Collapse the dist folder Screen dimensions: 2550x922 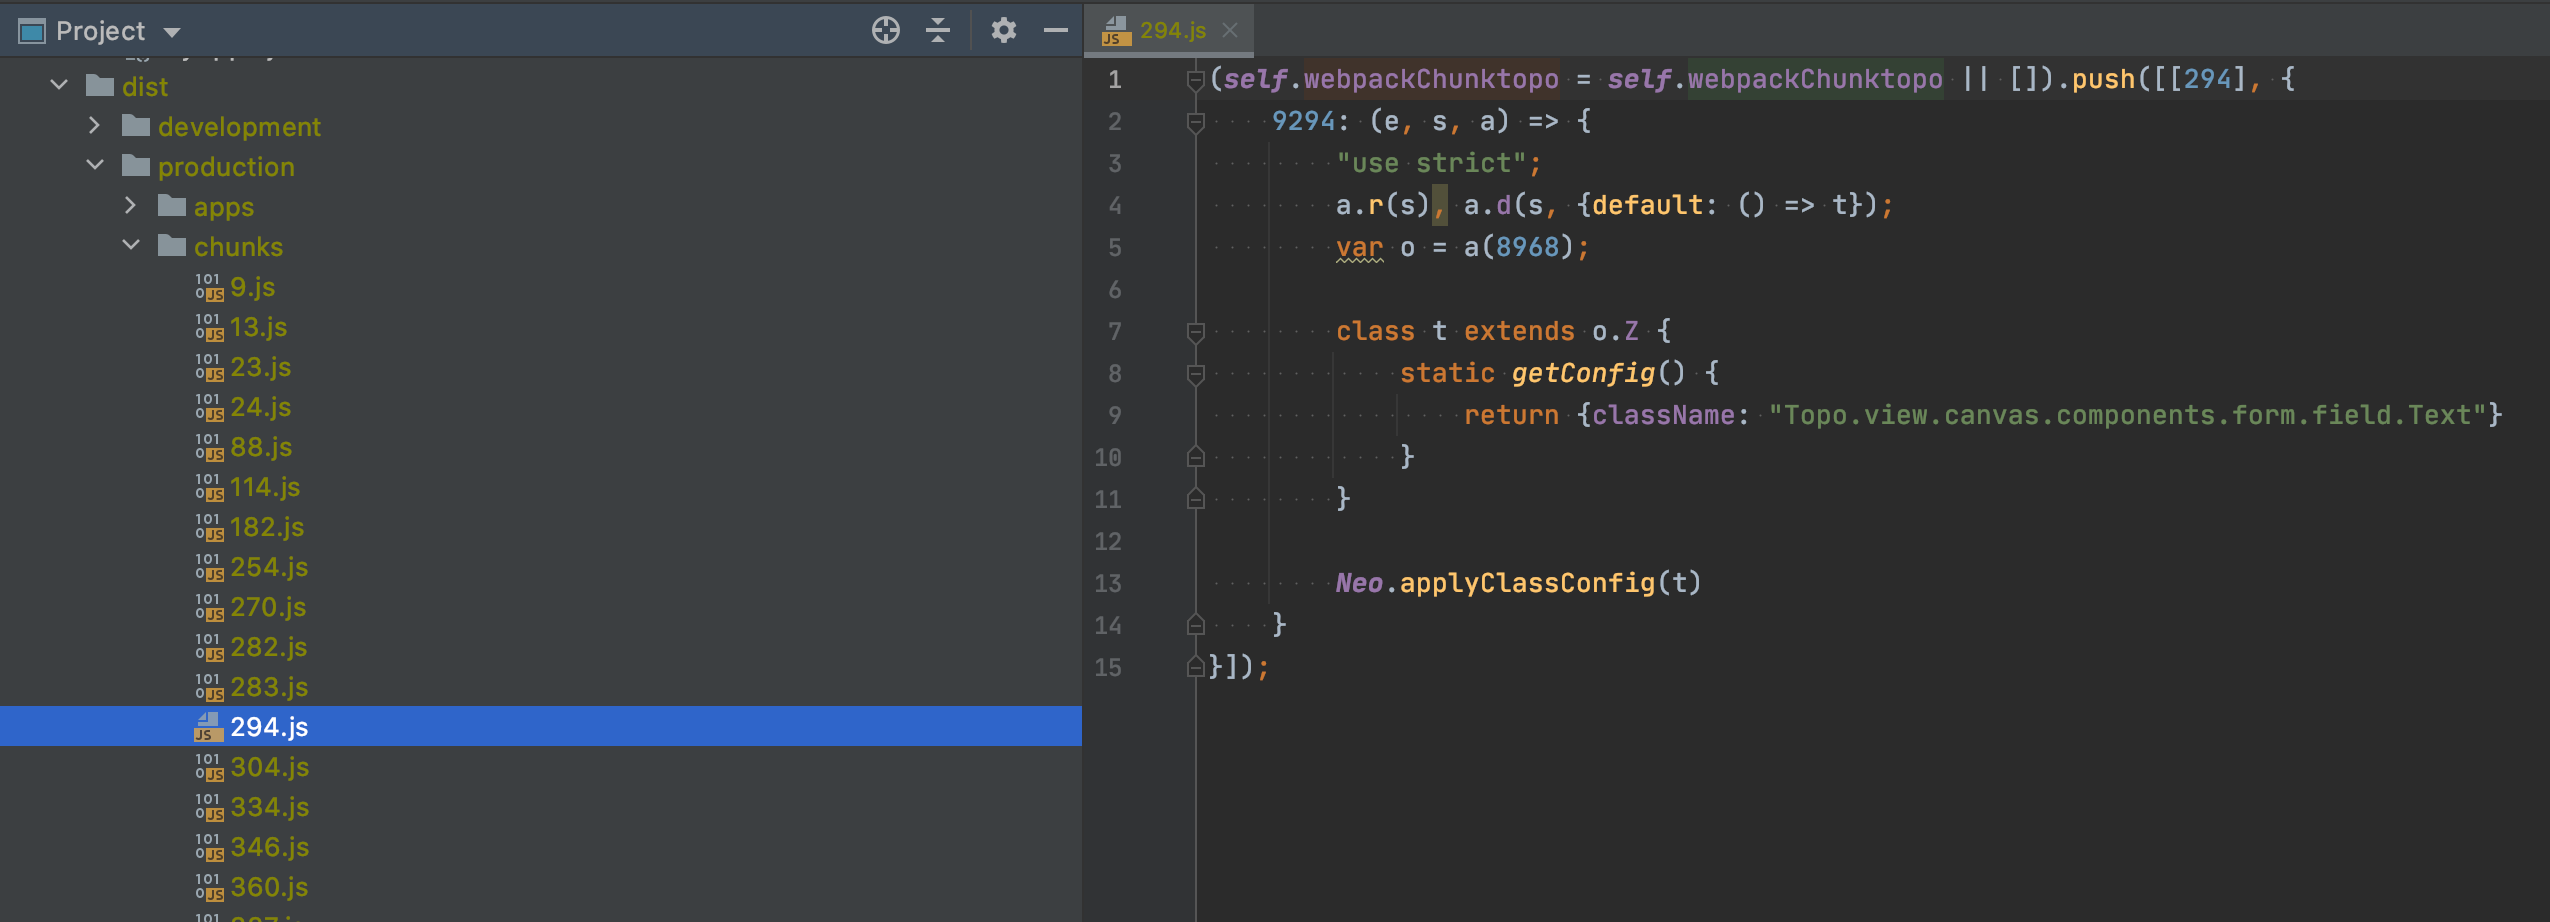pos(59,85)
